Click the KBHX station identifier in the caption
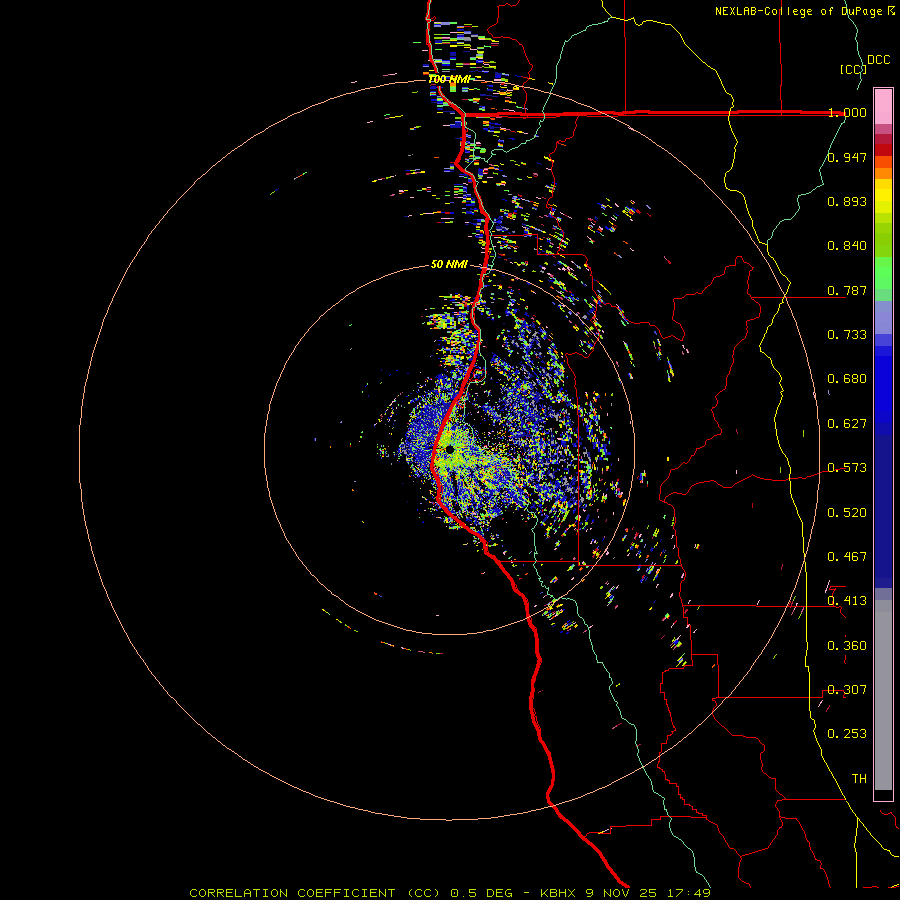 [558, 893]
